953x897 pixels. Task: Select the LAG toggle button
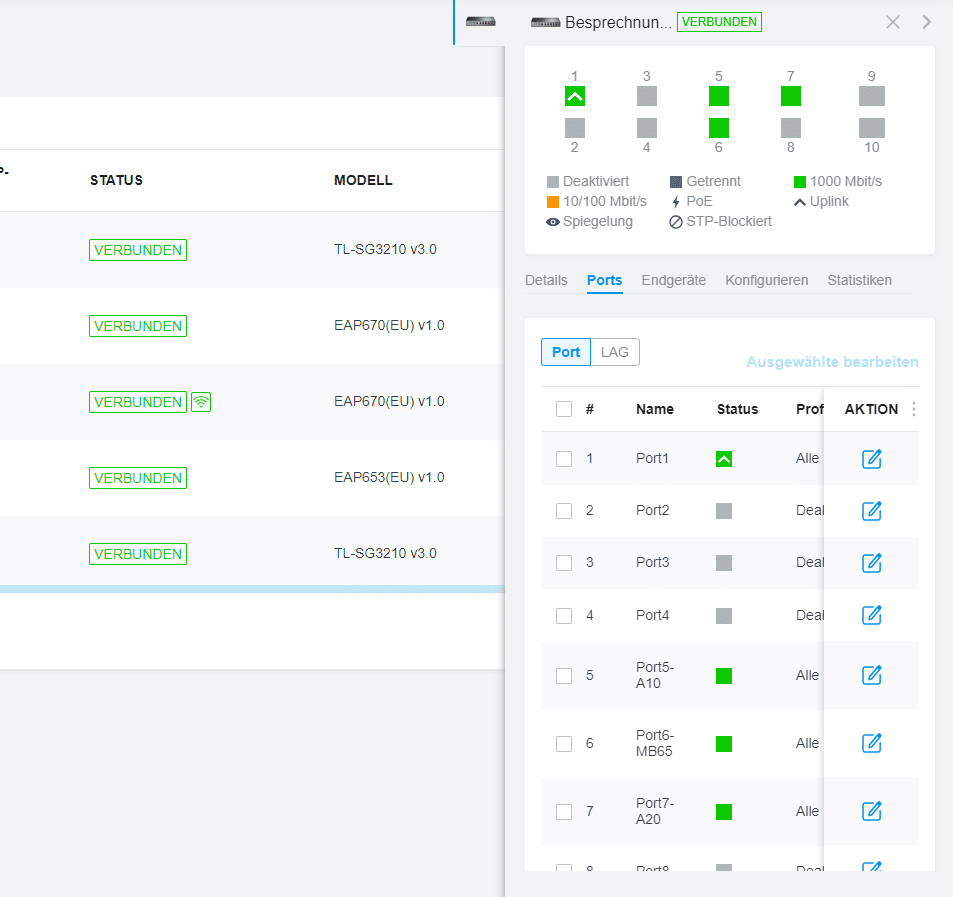click(x=614, y=352)
